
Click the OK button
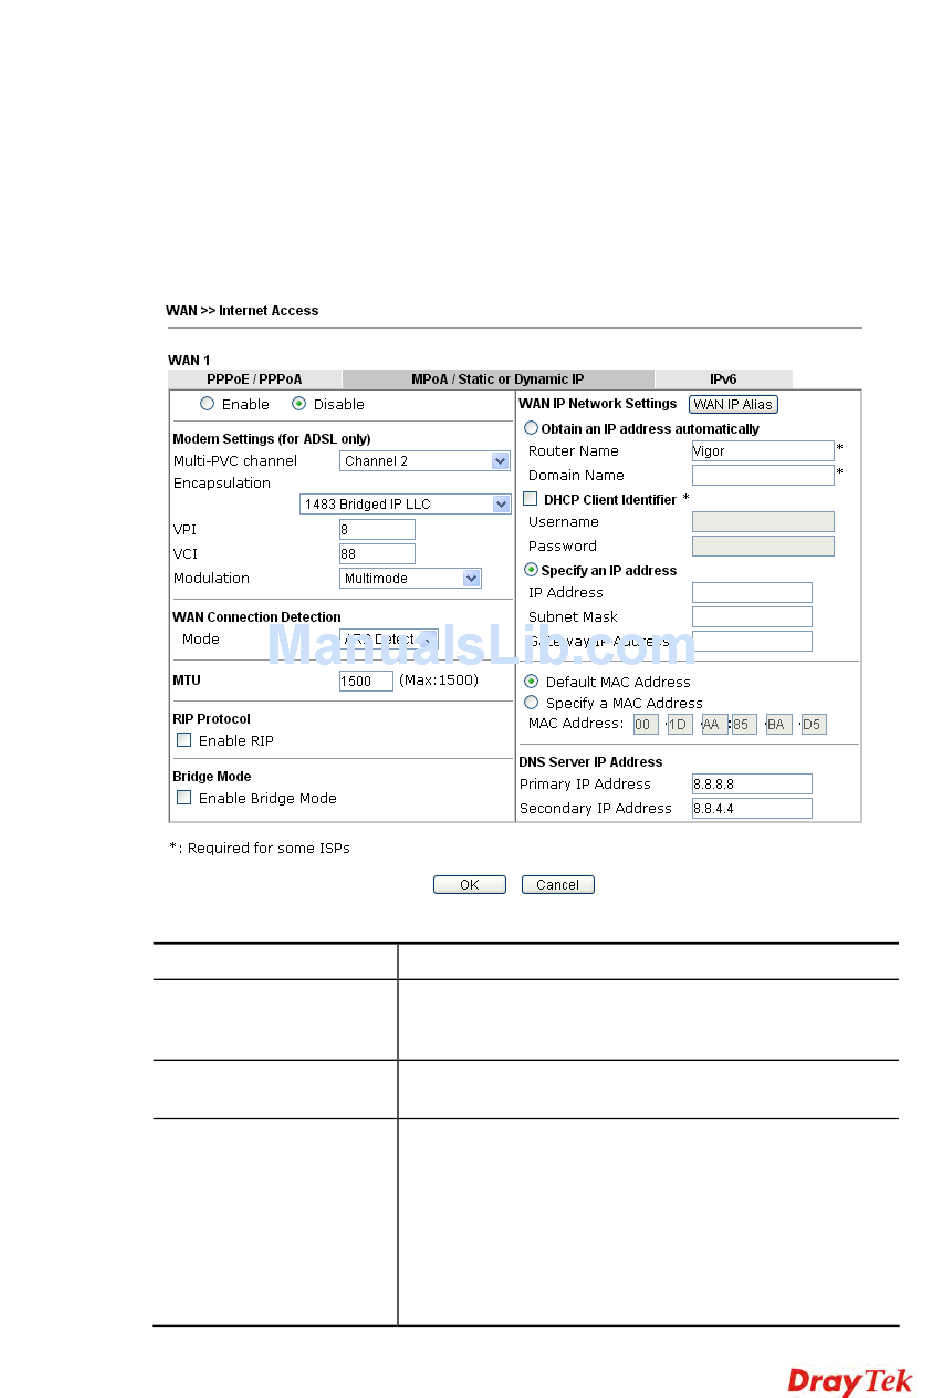coord(469,885)
